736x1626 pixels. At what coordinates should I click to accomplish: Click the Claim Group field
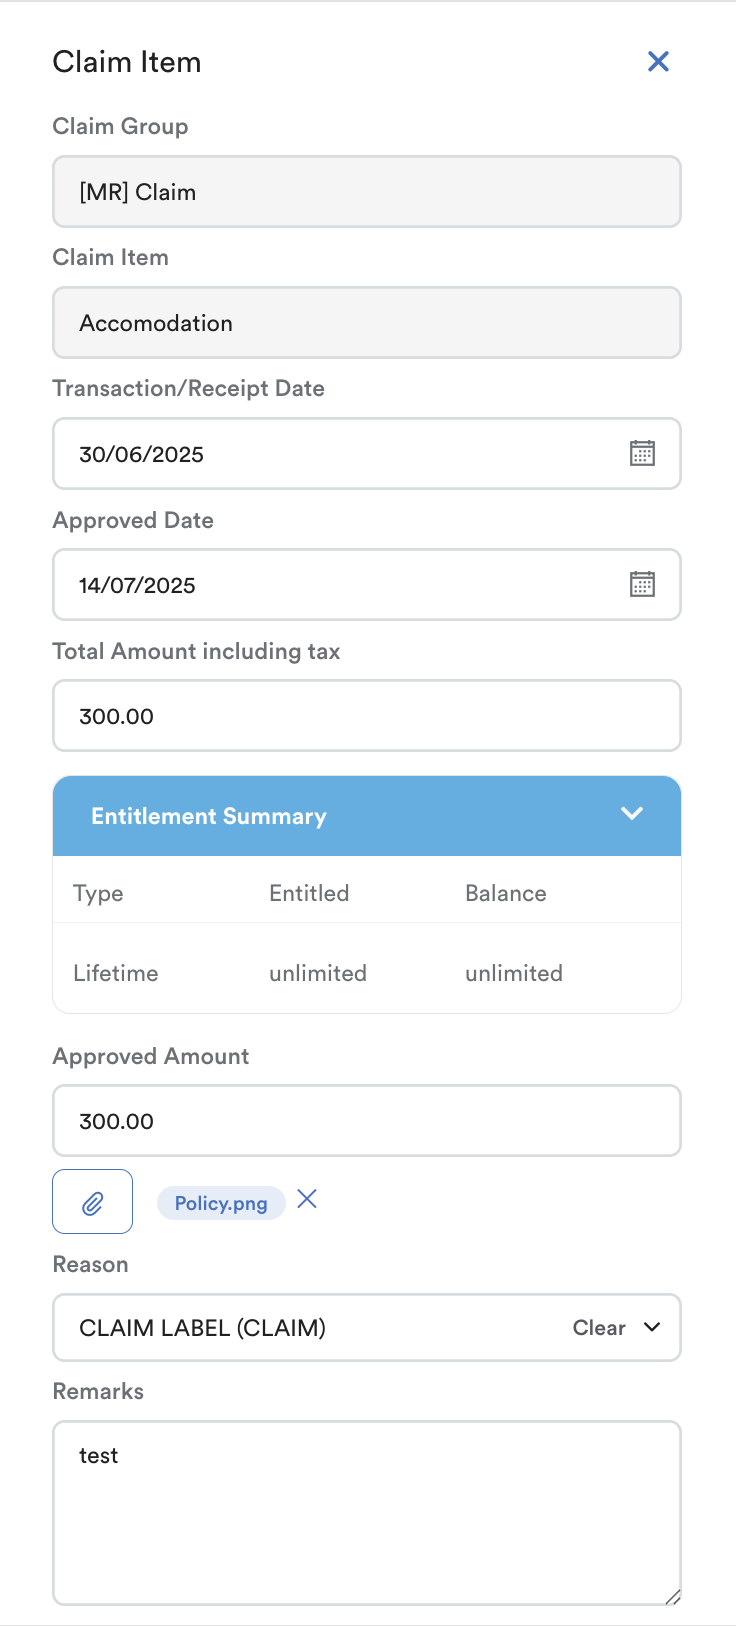coord(366,192)
